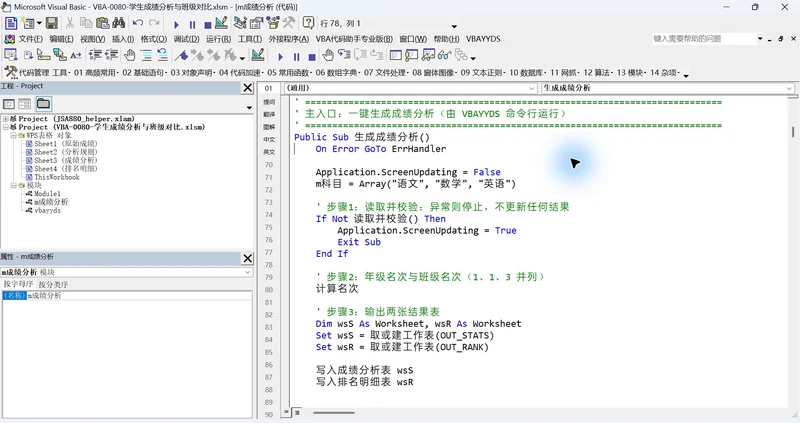The width and height of the screenshot is (800, 423).
Task: Collapse the 模块 folder node
Action: point(14,185)
